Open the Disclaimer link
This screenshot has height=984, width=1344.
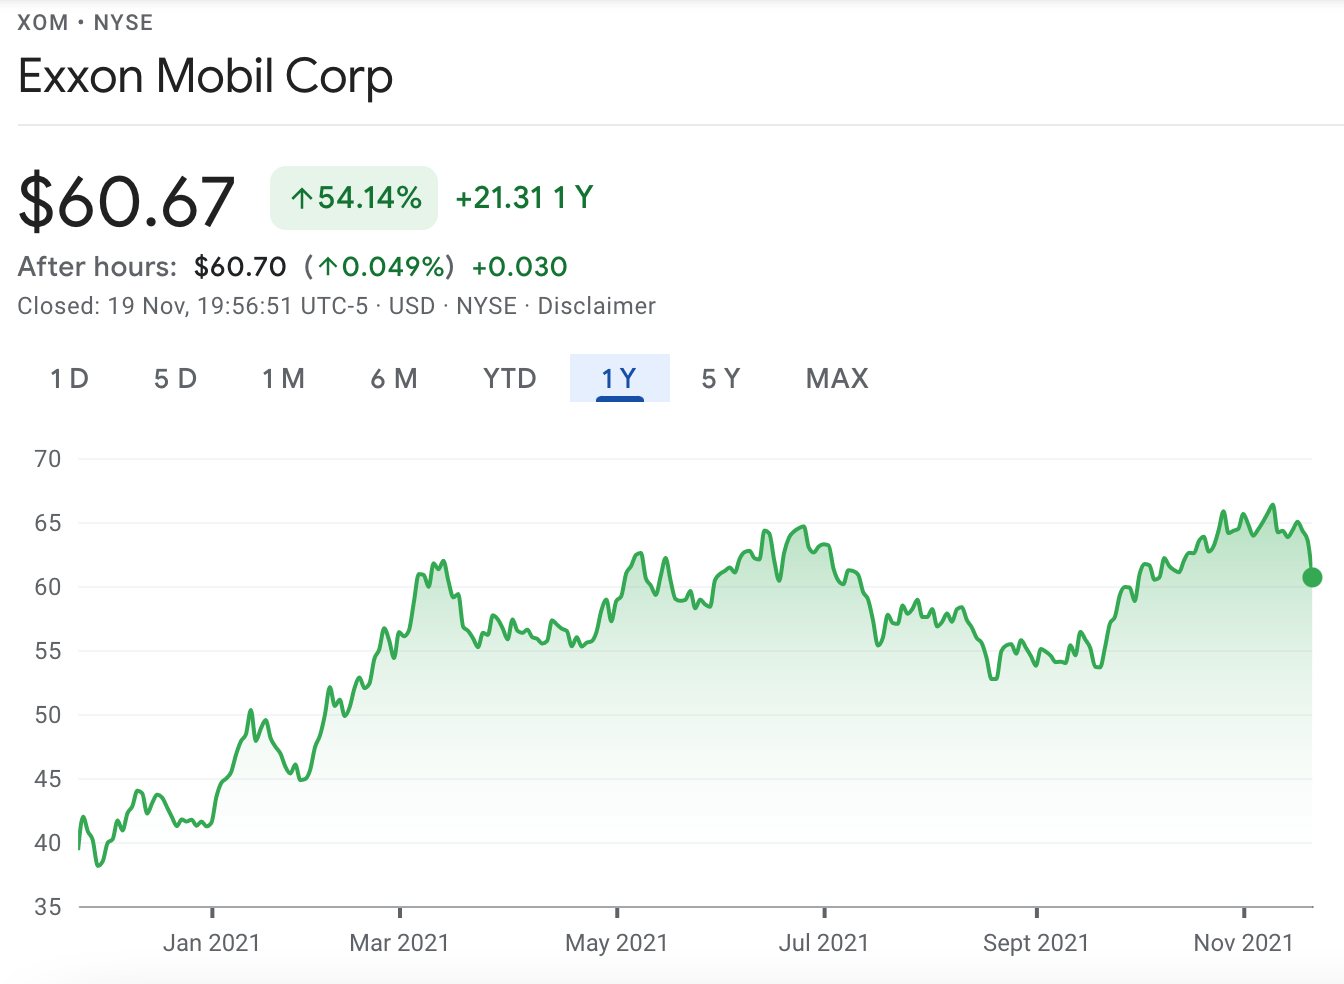[597, 306]
